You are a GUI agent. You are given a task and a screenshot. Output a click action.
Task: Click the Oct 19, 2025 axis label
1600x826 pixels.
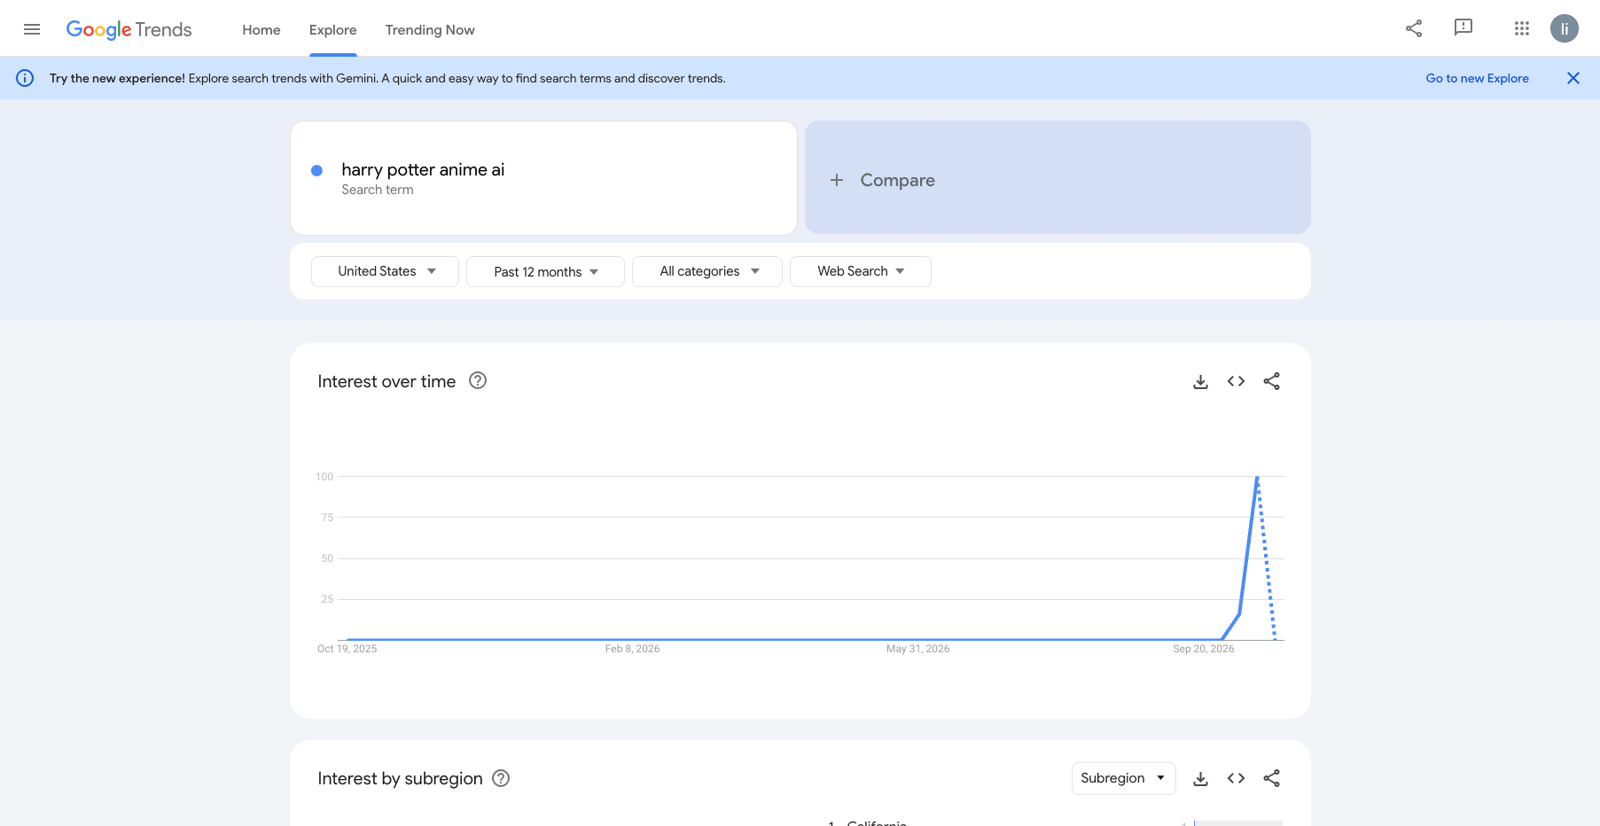click(347, 649)
